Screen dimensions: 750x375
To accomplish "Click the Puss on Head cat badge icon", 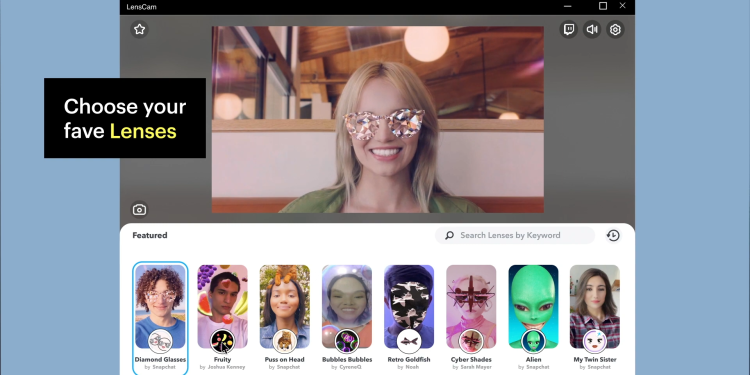I will pyautogui.click(x=285, y=342).
